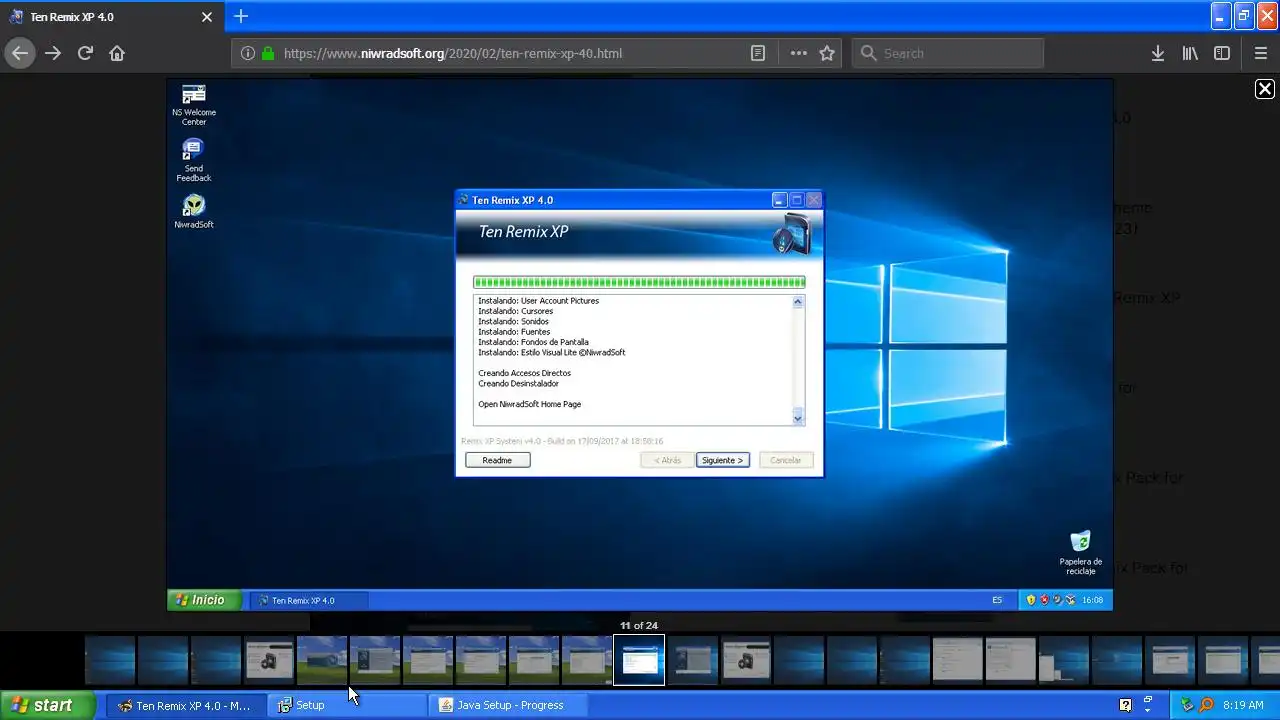Click 'Creando Desinstalador' log line
Viewport: 1280px width, 720px height.
click(x=518, y=383)
